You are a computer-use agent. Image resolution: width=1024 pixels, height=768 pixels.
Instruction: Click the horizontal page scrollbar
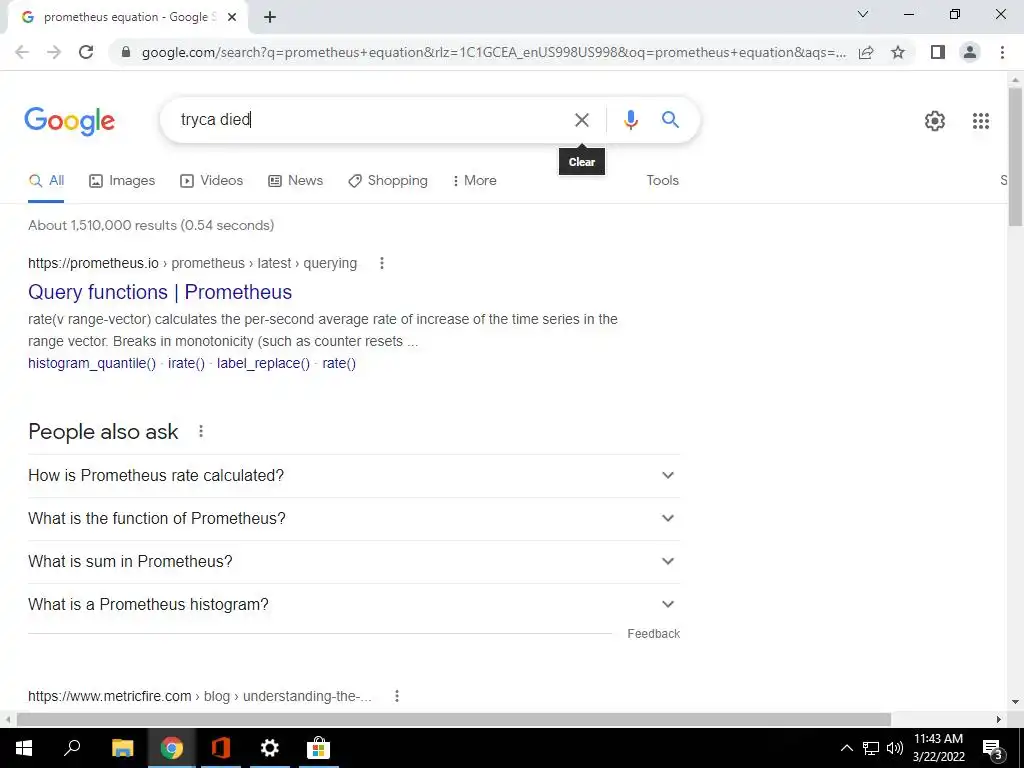454,720
